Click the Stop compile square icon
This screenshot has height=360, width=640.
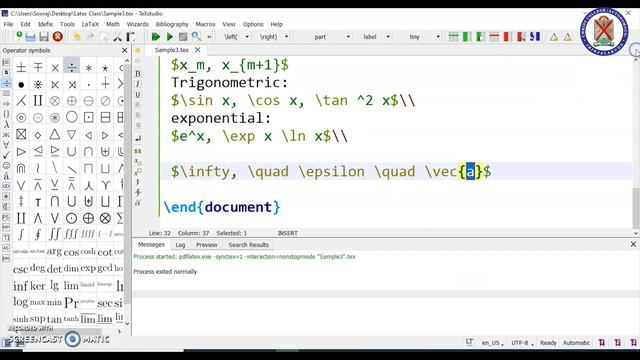click(183, 37)
